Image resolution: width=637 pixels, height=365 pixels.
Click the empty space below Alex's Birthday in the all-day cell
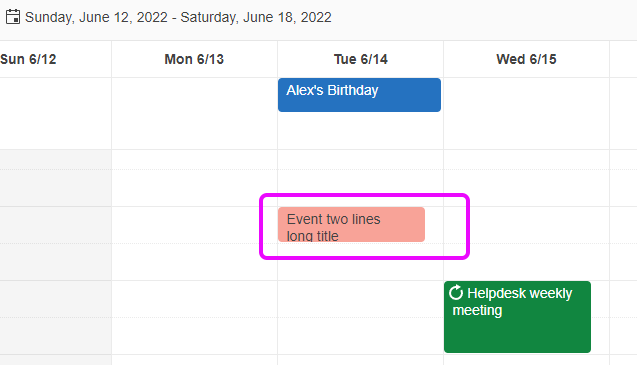click(x=360, y=130)
